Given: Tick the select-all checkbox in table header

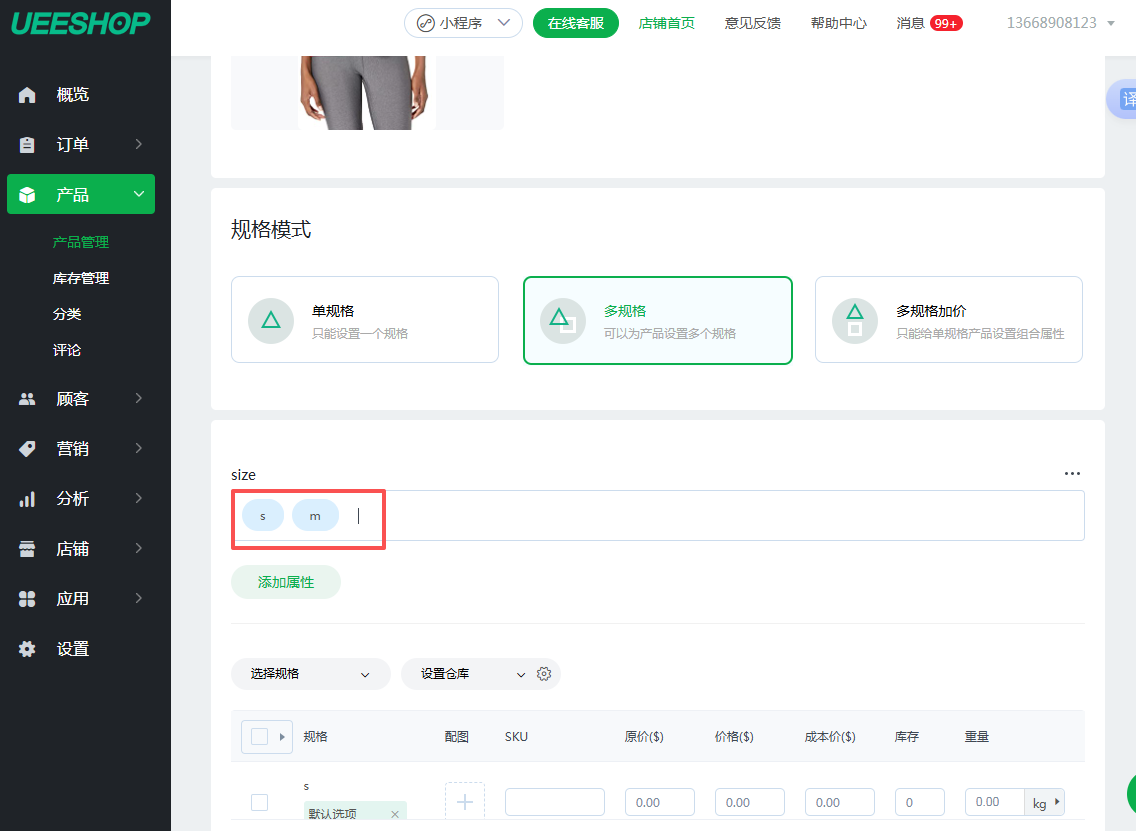Looking at the screenshot, I should pyautogui.click(x=259, y=737).
